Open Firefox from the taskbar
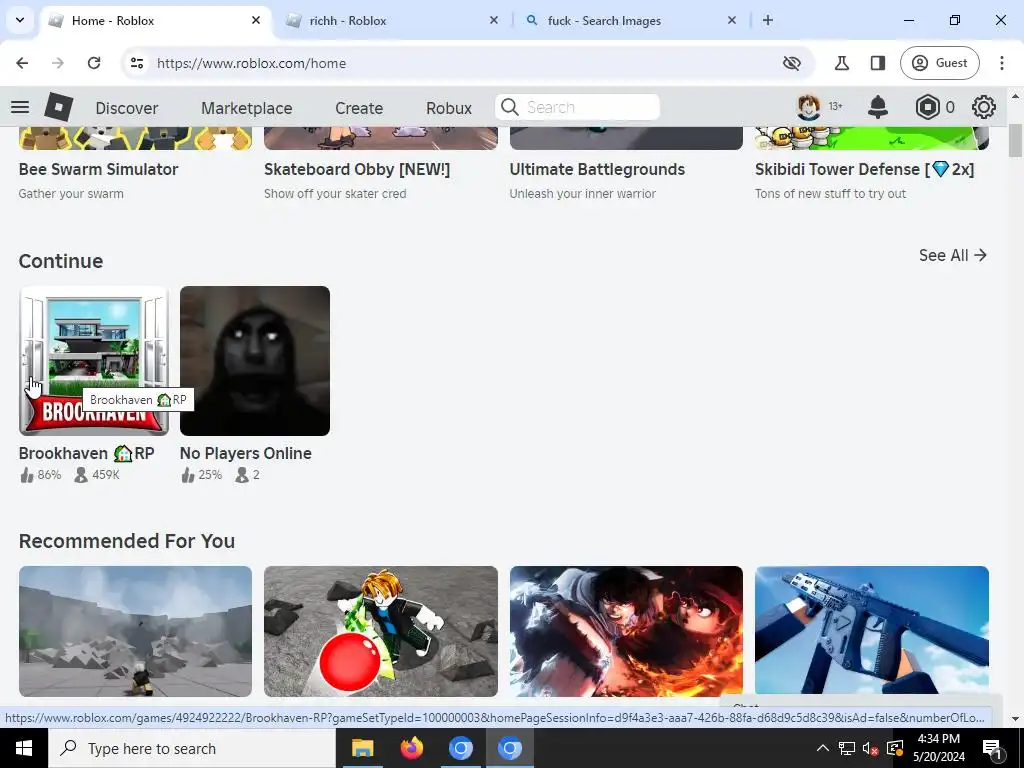The width and height of the screenshot is (1024, 768). pyautogui.click(x=411, y=748)
